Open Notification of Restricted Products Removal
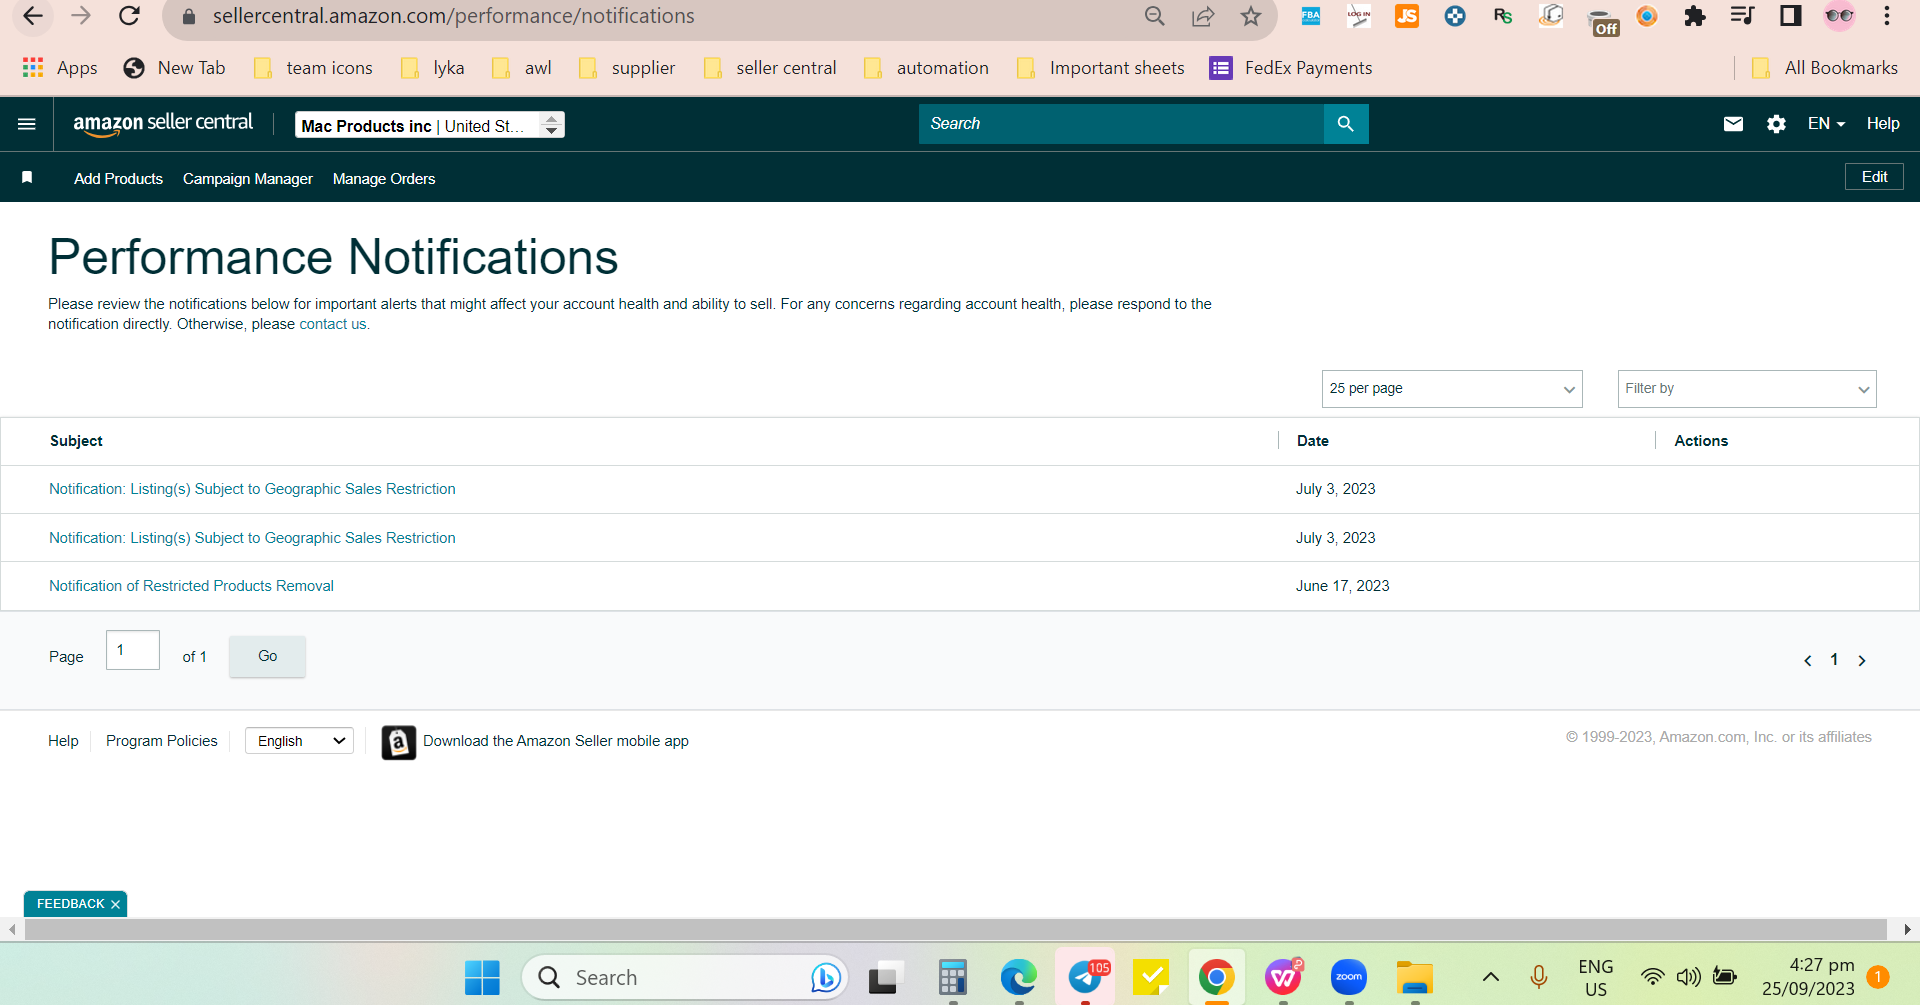This screenshot has width=1920, height=1005. (x=191, y=587)
